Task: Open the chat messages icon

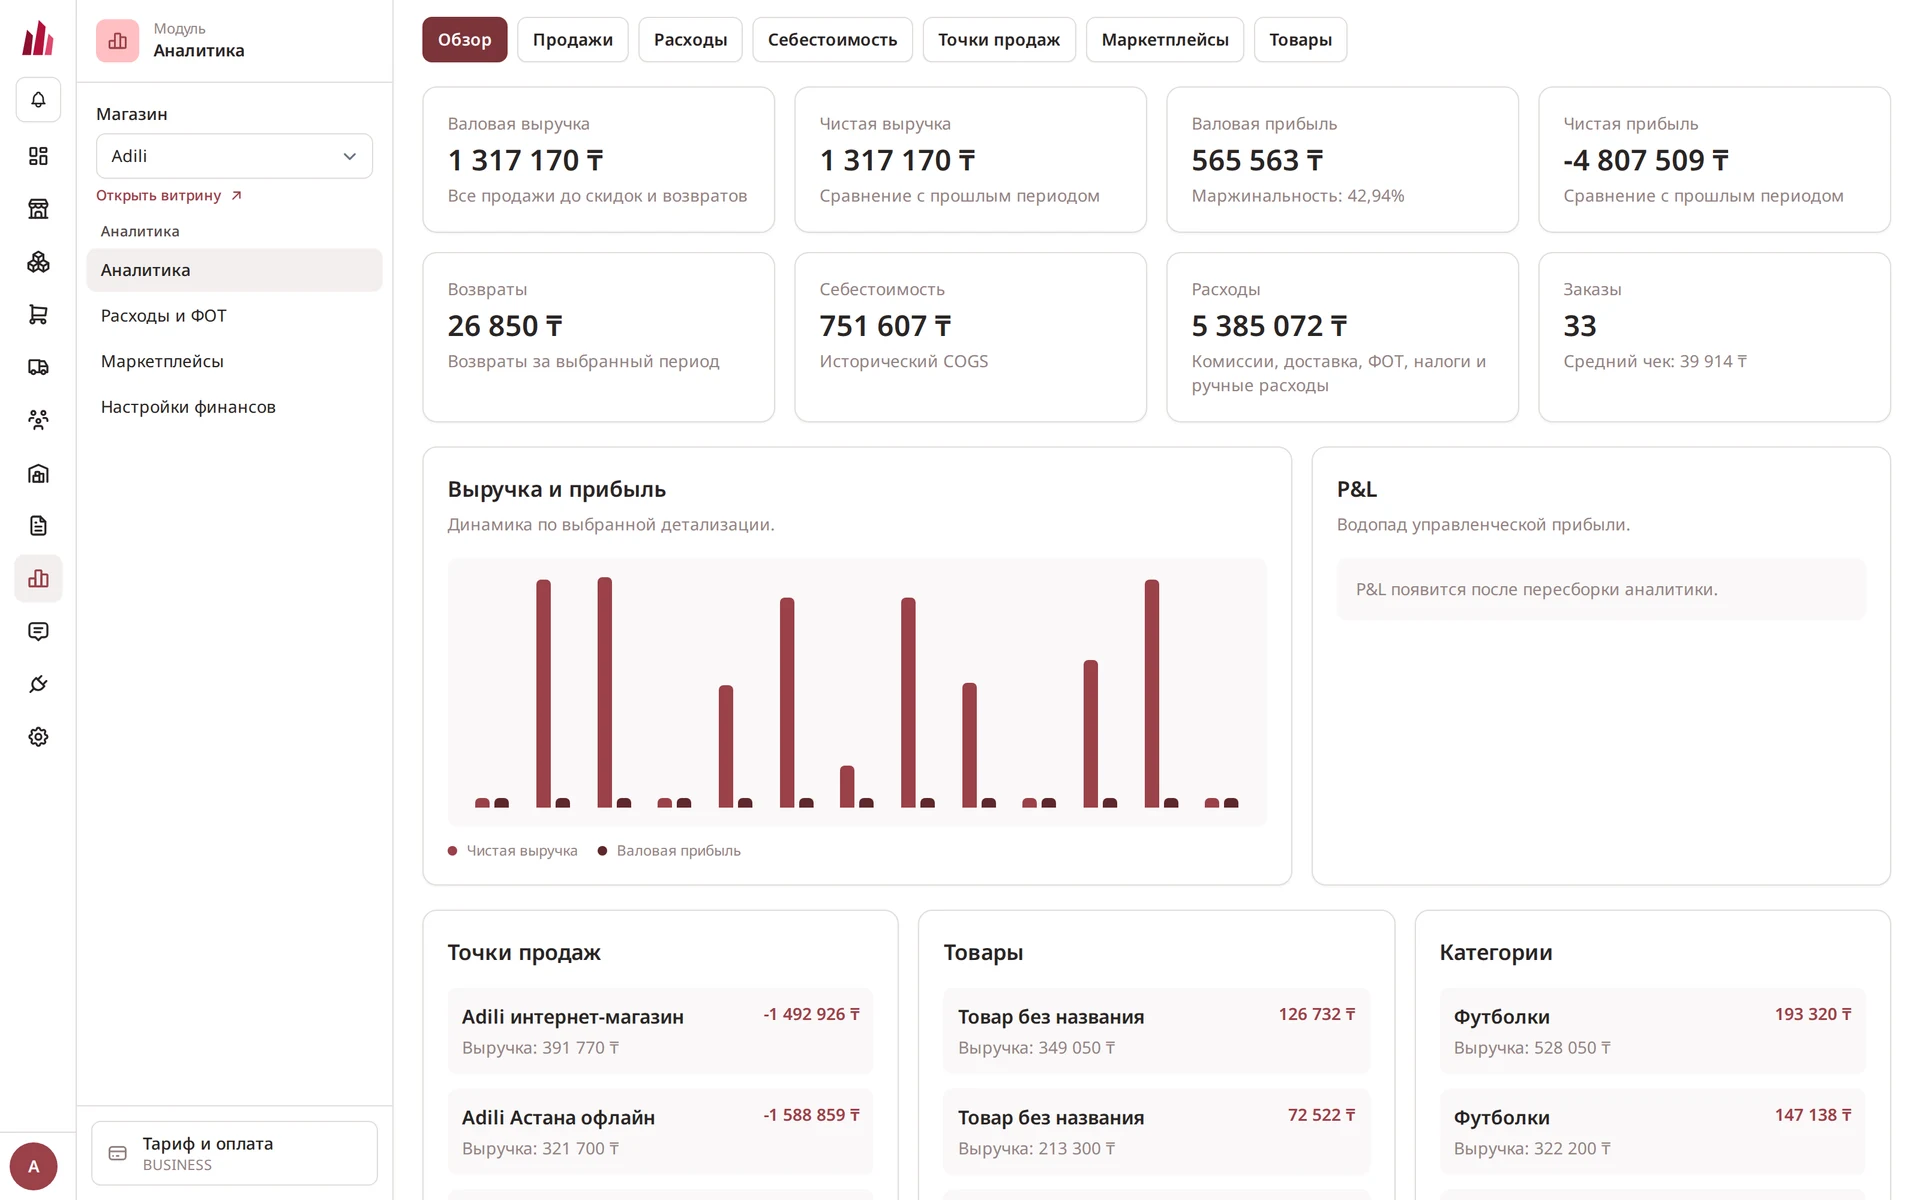Action: point(38,631)
